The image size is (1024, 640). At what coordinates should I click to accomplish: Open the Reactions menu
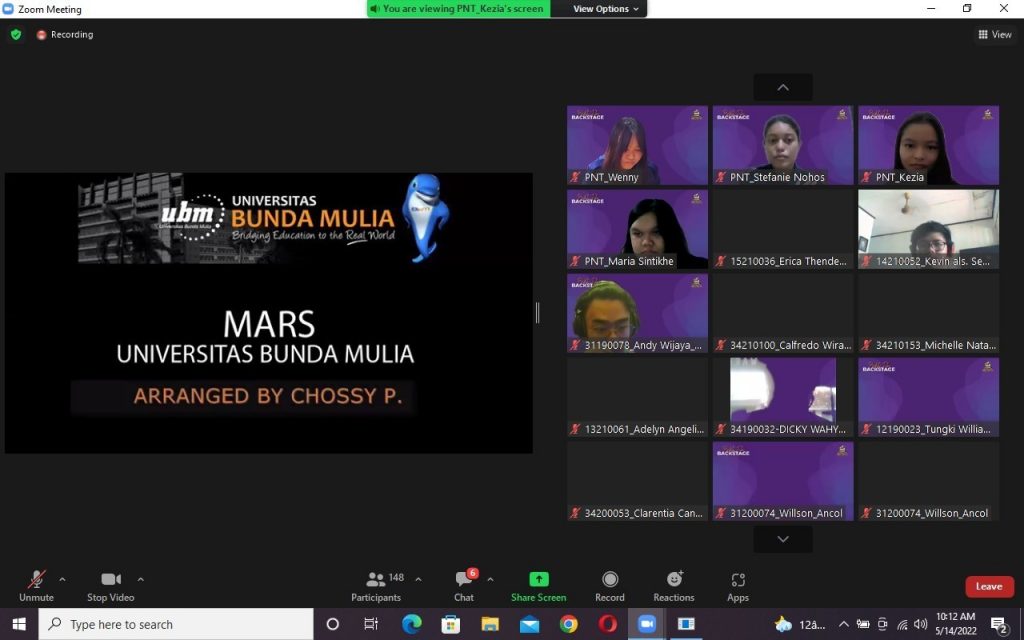(674, 586)
